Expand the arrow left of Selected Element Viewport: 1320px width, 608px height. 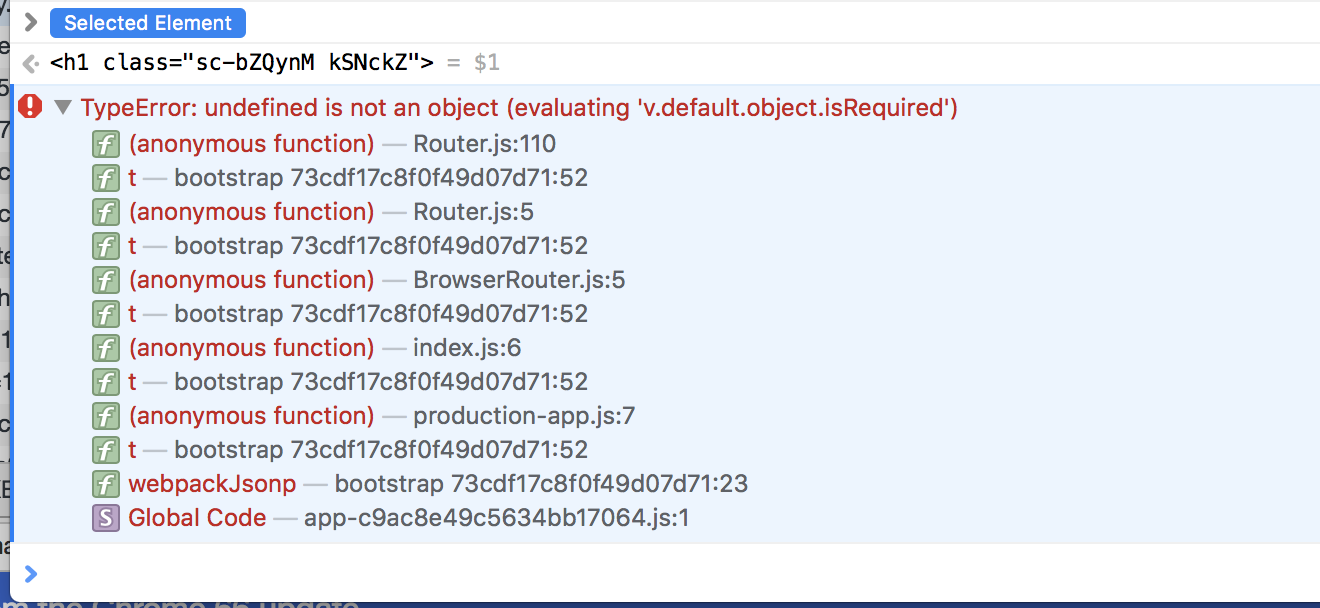tap(29, 22)
